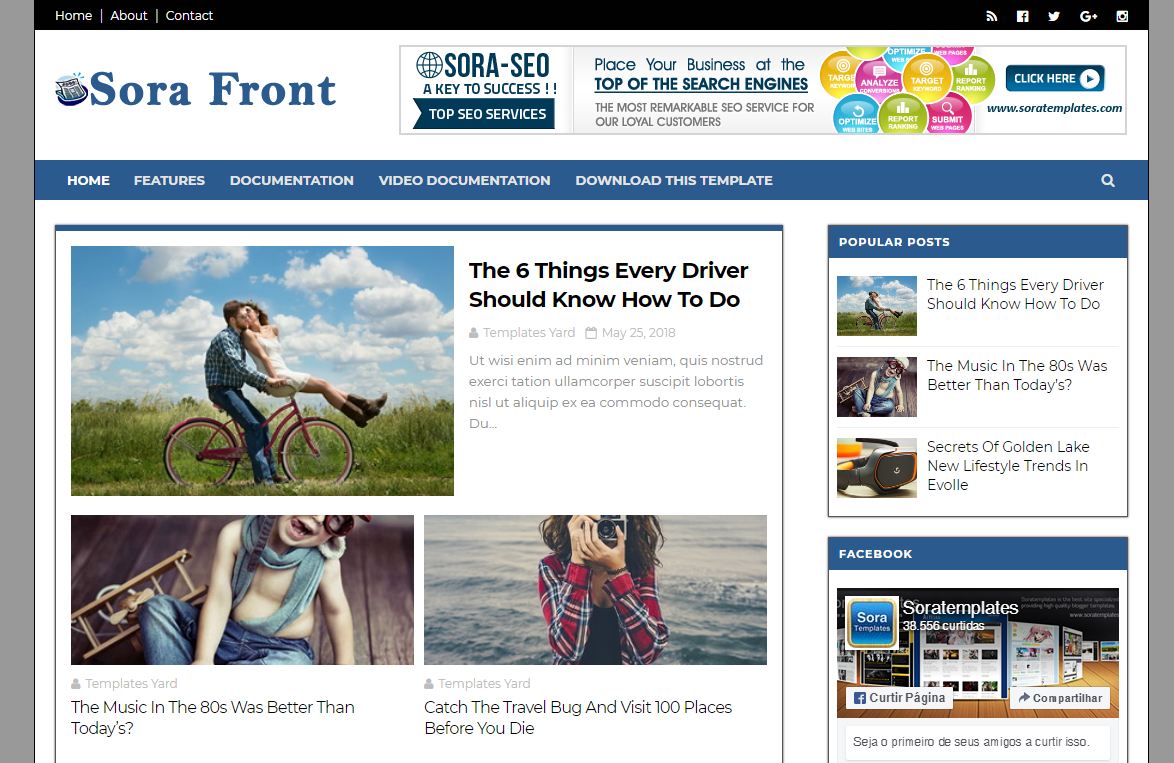The image size is (1174, 763).
Task: Open the Features menu item
Action: coord(169,180)
